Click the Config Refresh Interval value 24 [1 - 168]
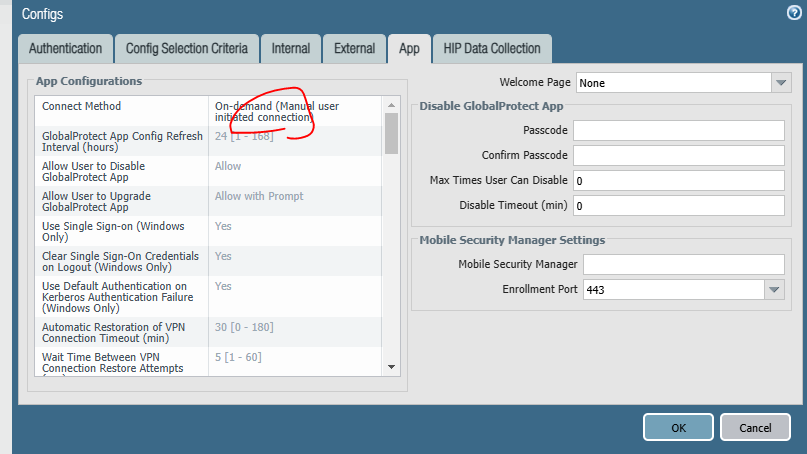The image size is (807, 454). tap(244, 136)
